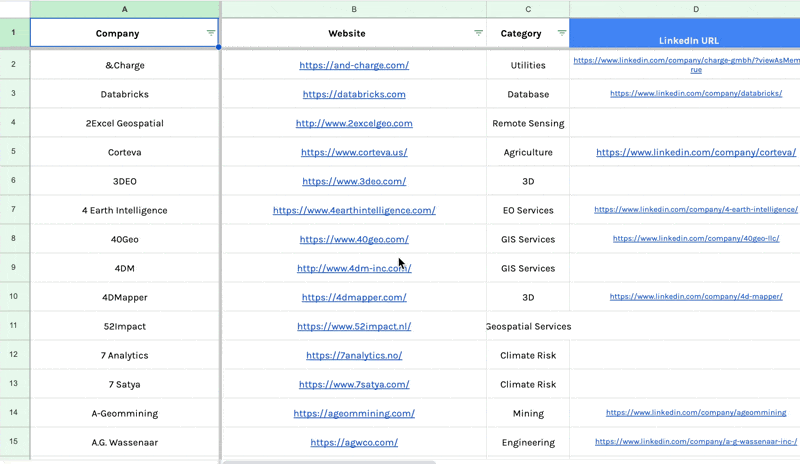Image resolution: width=800 pixels, height=464 pixels.
Task: Select column C header
Action: (x=528, y=9)
